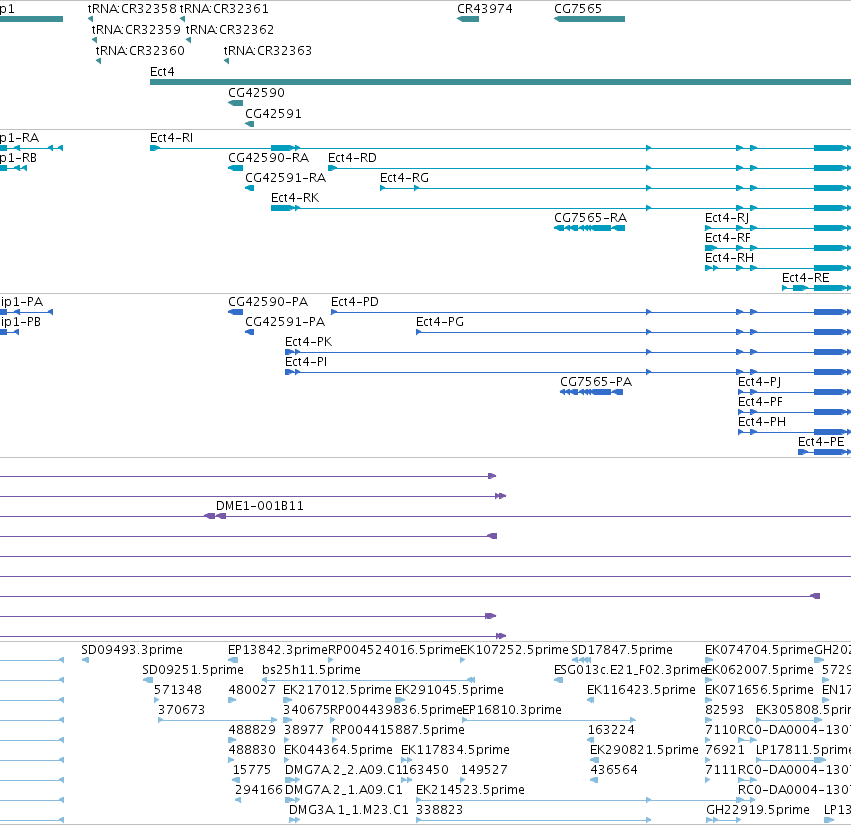Open the EK291045.5prime EST
The width and height of the screenshot is (851, 825).
pyautogui.click(x=399, y=700)
